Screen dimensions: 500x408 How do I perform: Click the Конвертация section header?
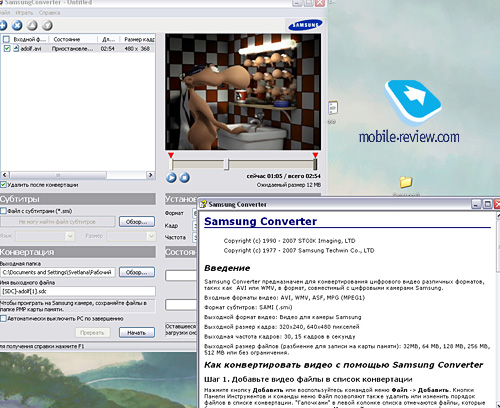point(78,252)
